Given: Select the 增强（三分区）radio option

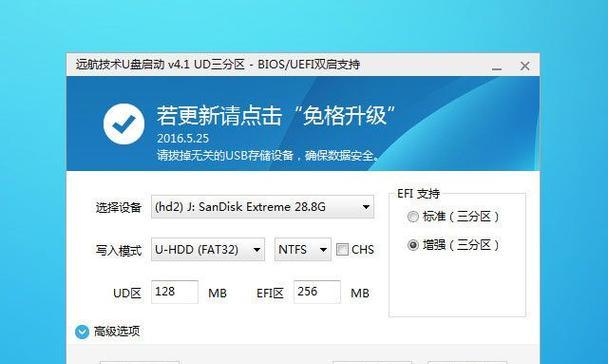Looking at the screenshot, I should tap(413, 245).
